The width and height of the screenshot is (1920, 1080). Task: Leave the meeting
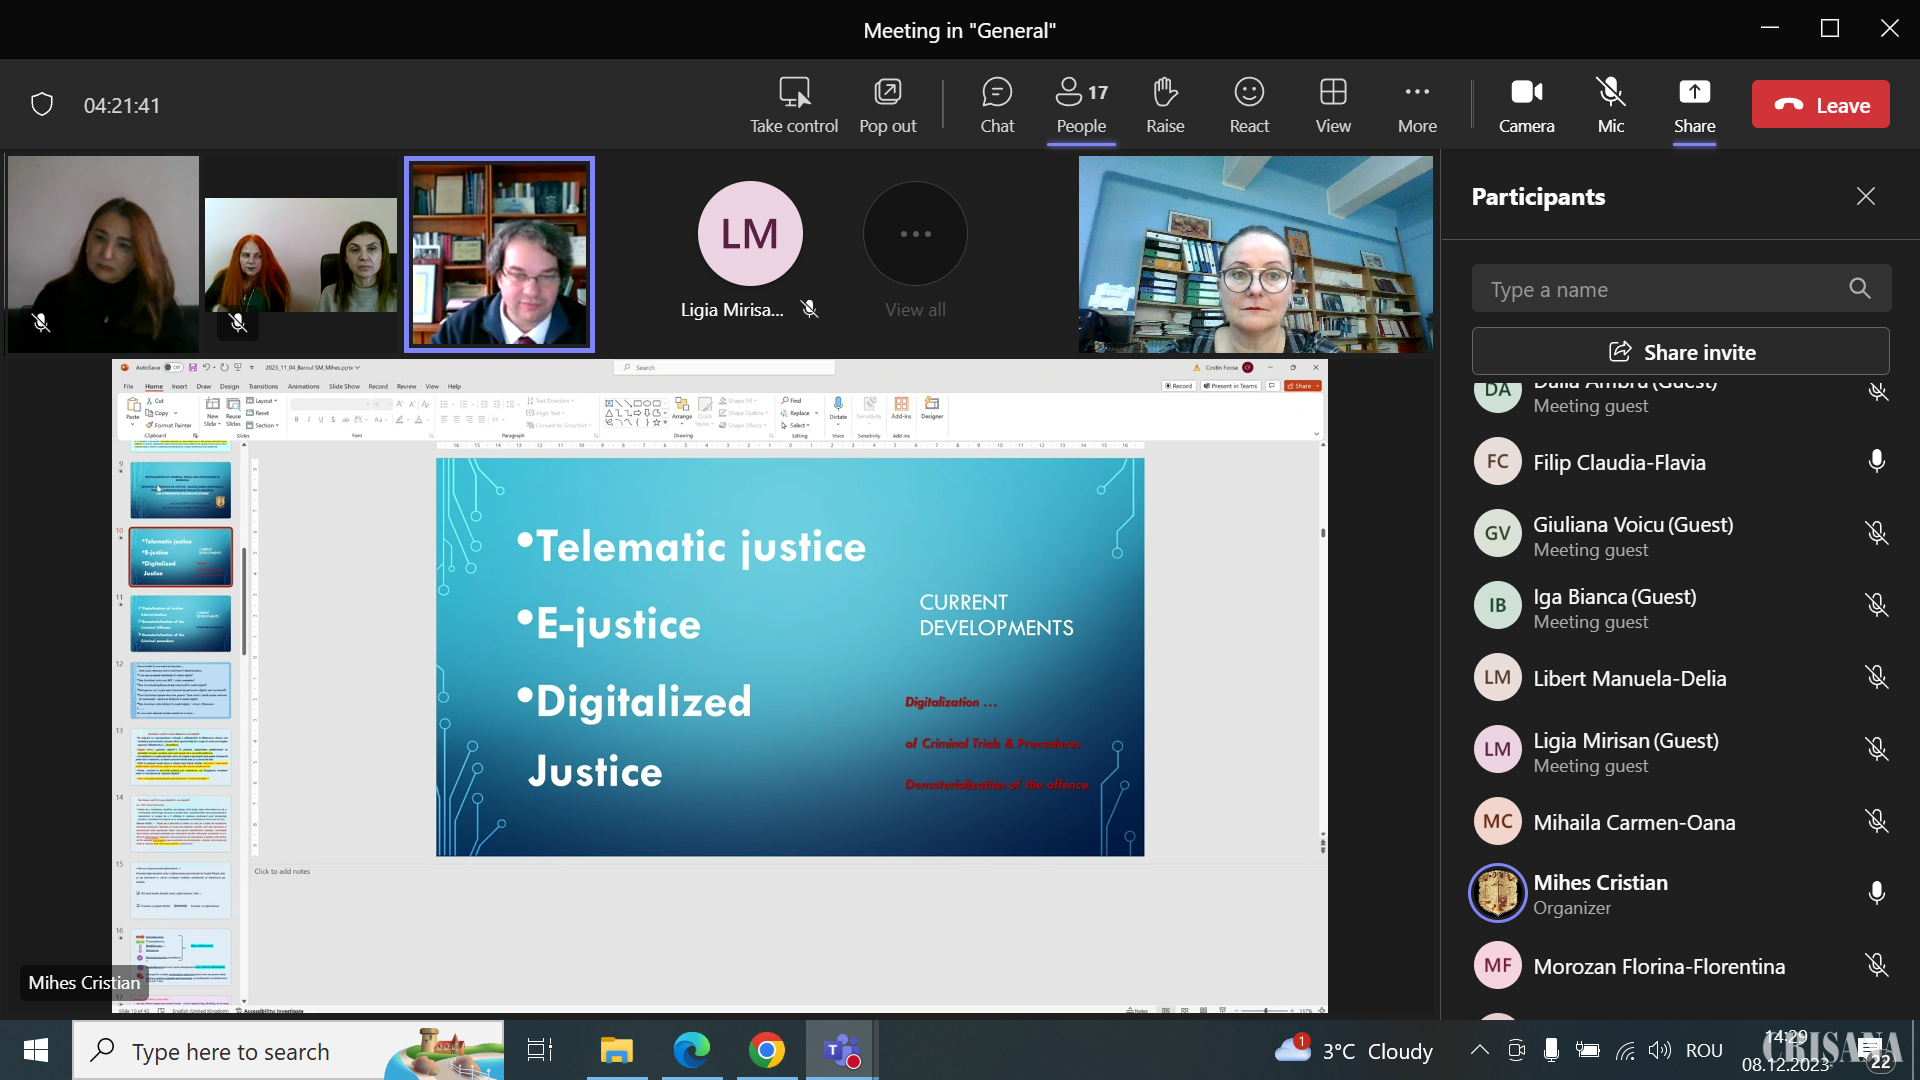point(1820,105)
